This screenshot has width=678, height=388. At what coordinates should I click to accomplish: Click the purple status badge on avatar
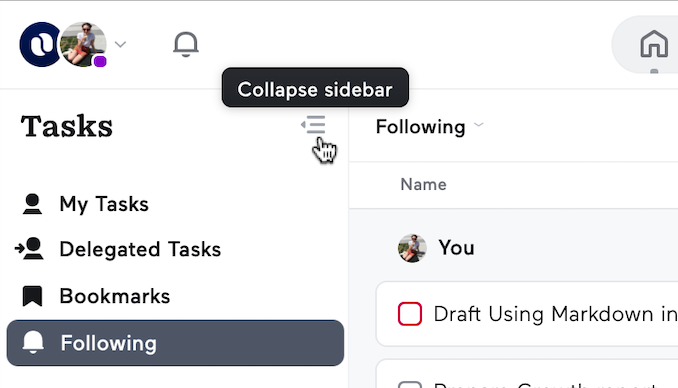pyautogui.click(x=100, y=61)
